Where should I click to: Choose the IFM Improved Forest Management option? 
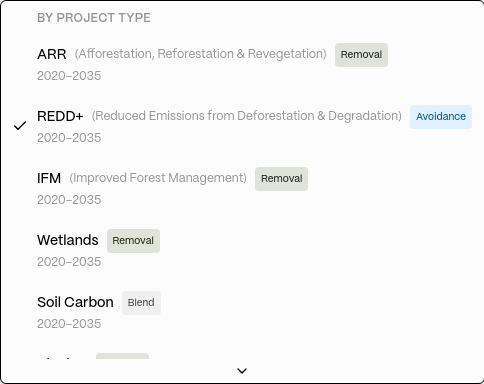[x=242, y=189]
